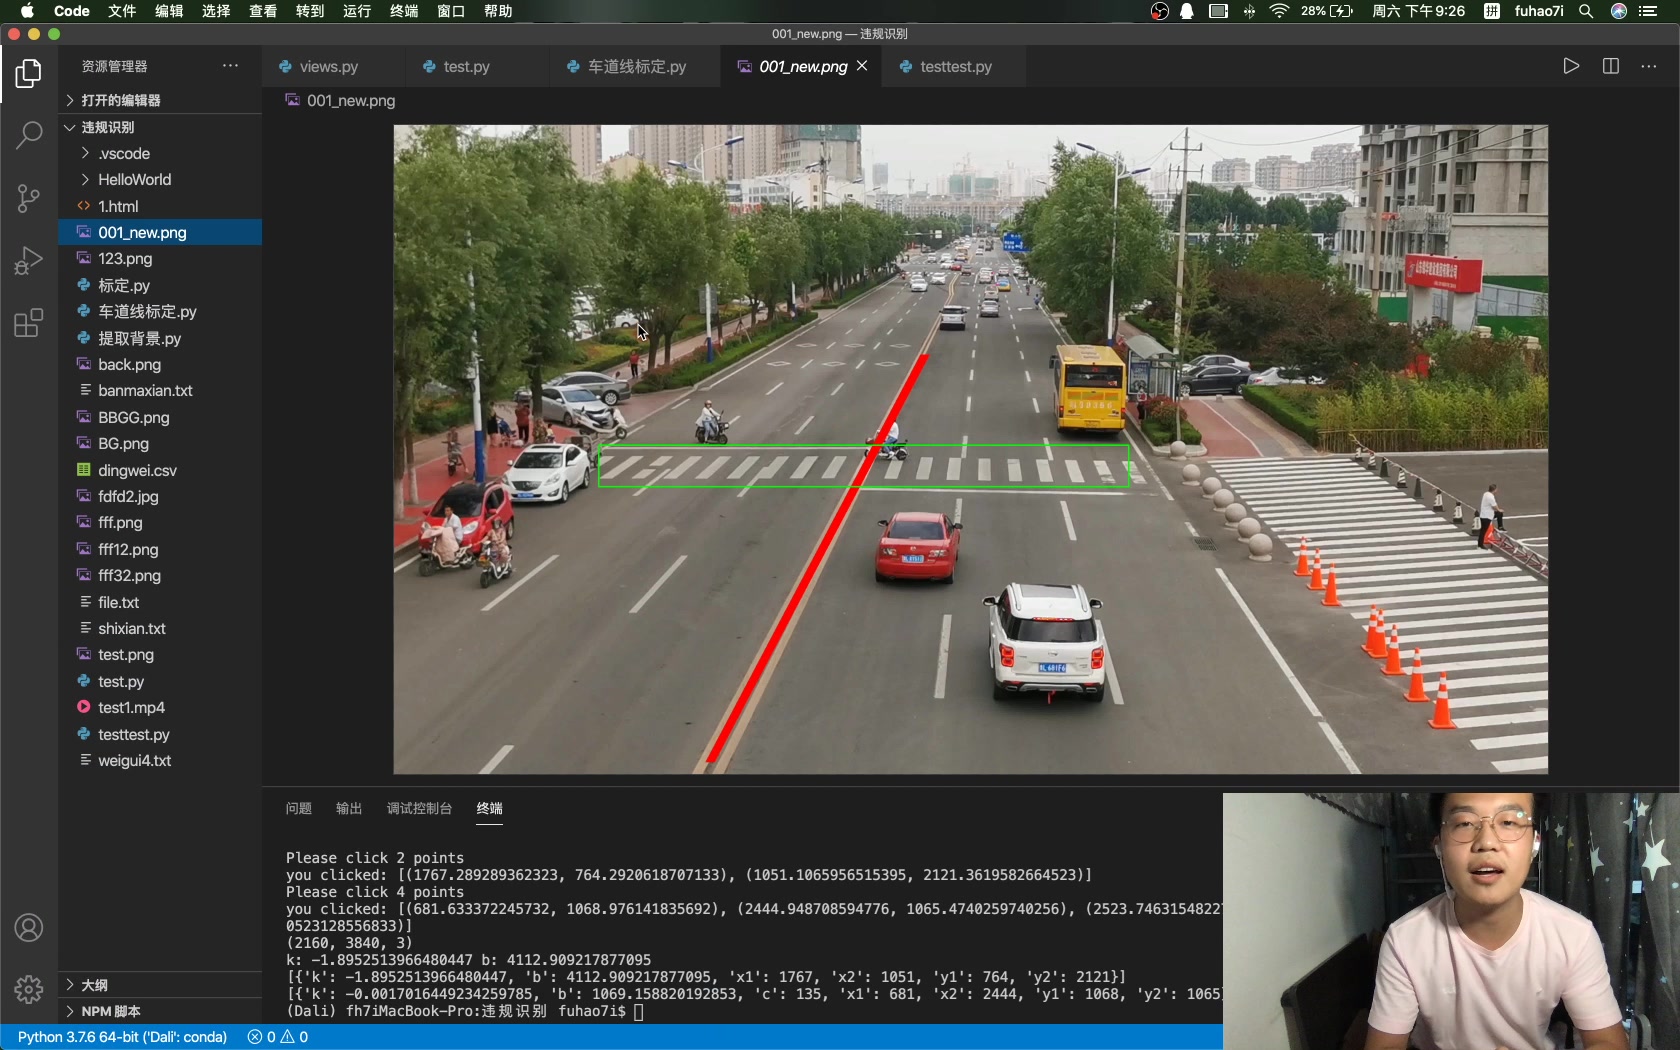This screenshot has height=1050, width=1680.
Task: Open the 运行 menu in menu bar
Action: (356, 12)
